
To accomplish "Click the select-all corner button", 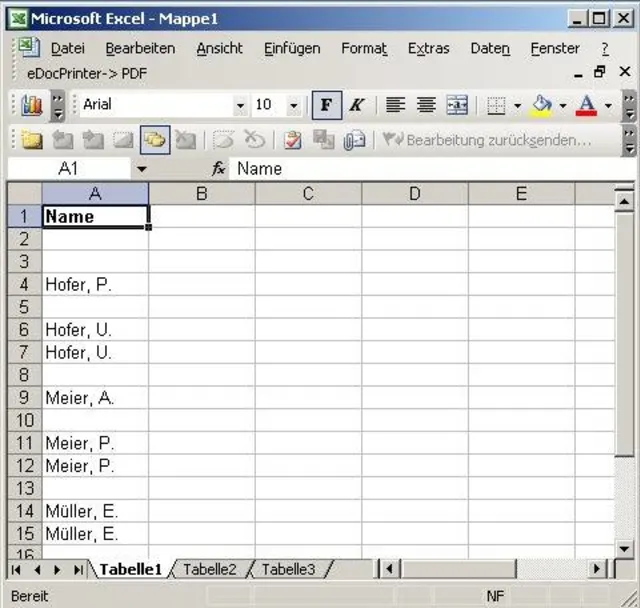I will (x=24, y=193).
